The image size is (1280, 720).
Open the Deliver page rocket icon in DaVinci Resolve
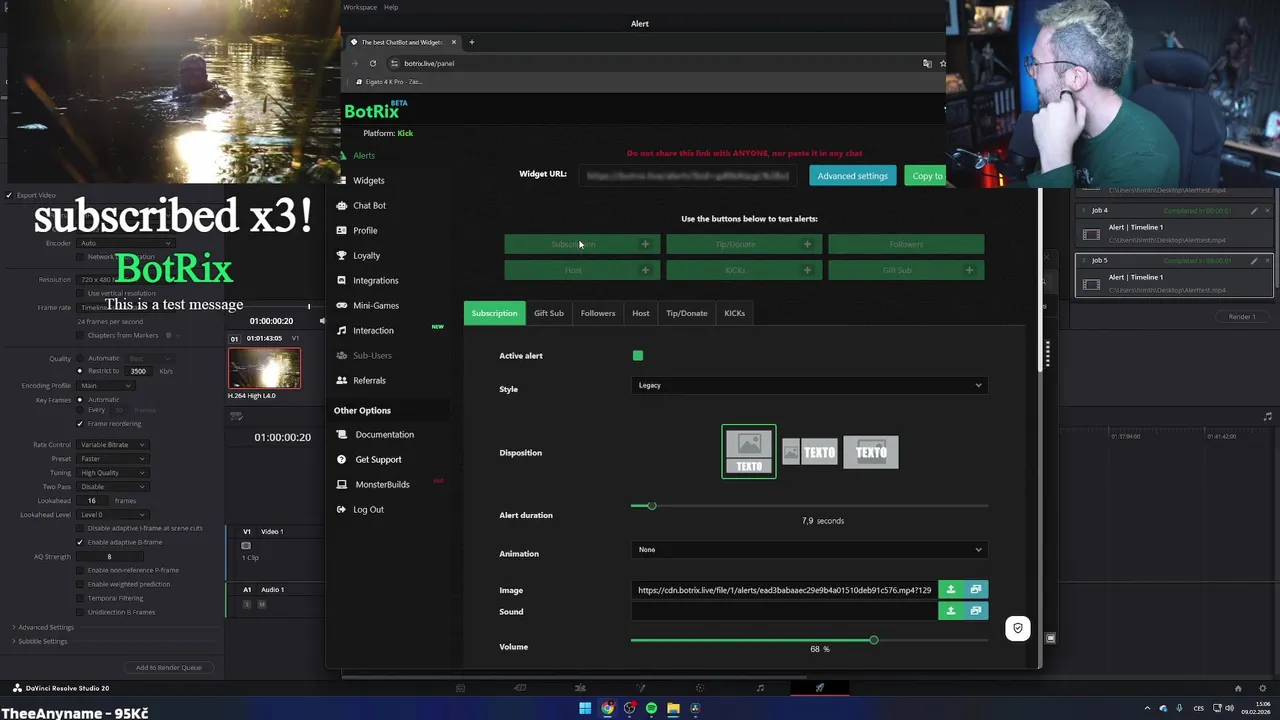pyautogui.click(x=819, y=688)
